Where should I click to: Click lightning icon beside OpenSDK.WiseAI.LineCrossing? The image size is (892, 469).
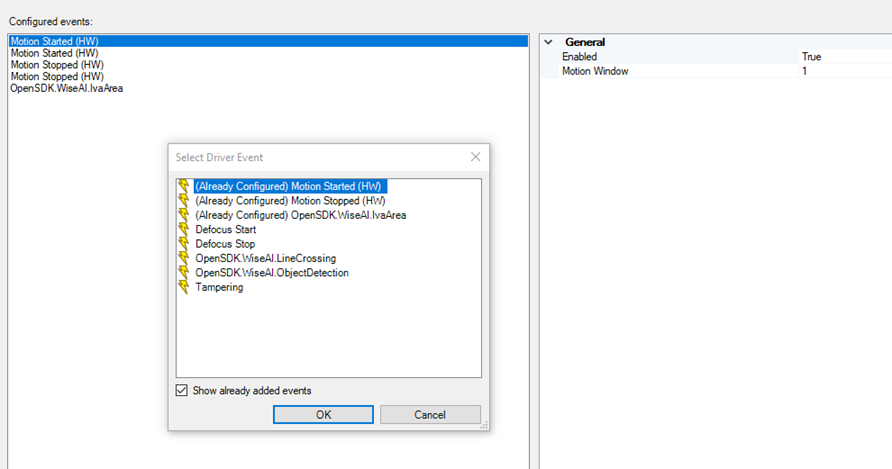(x=184, y=258)
